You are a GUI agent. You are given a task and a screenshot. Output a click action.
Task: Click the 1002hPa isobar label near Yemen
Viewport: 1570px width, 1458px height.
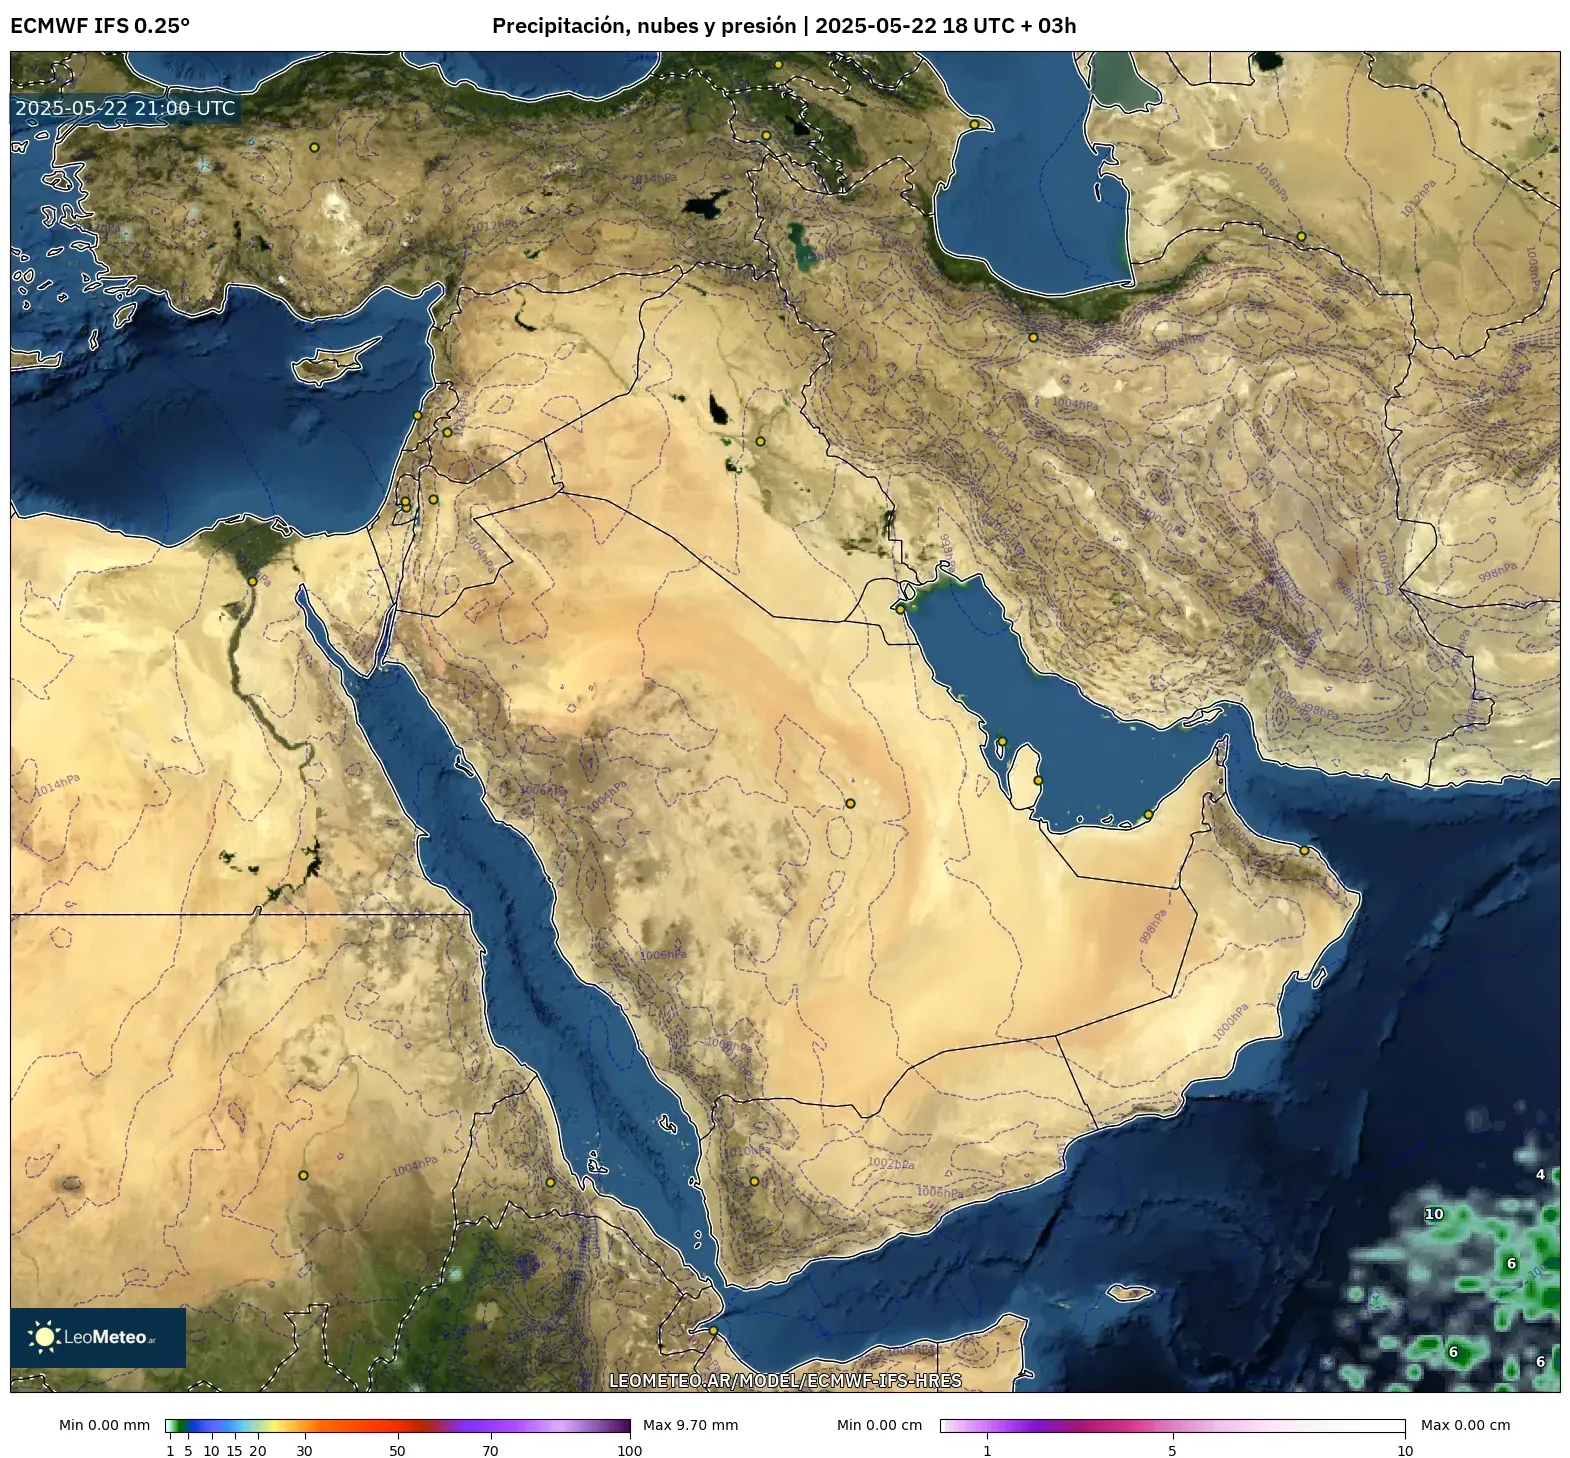[x=891, y=1164]
